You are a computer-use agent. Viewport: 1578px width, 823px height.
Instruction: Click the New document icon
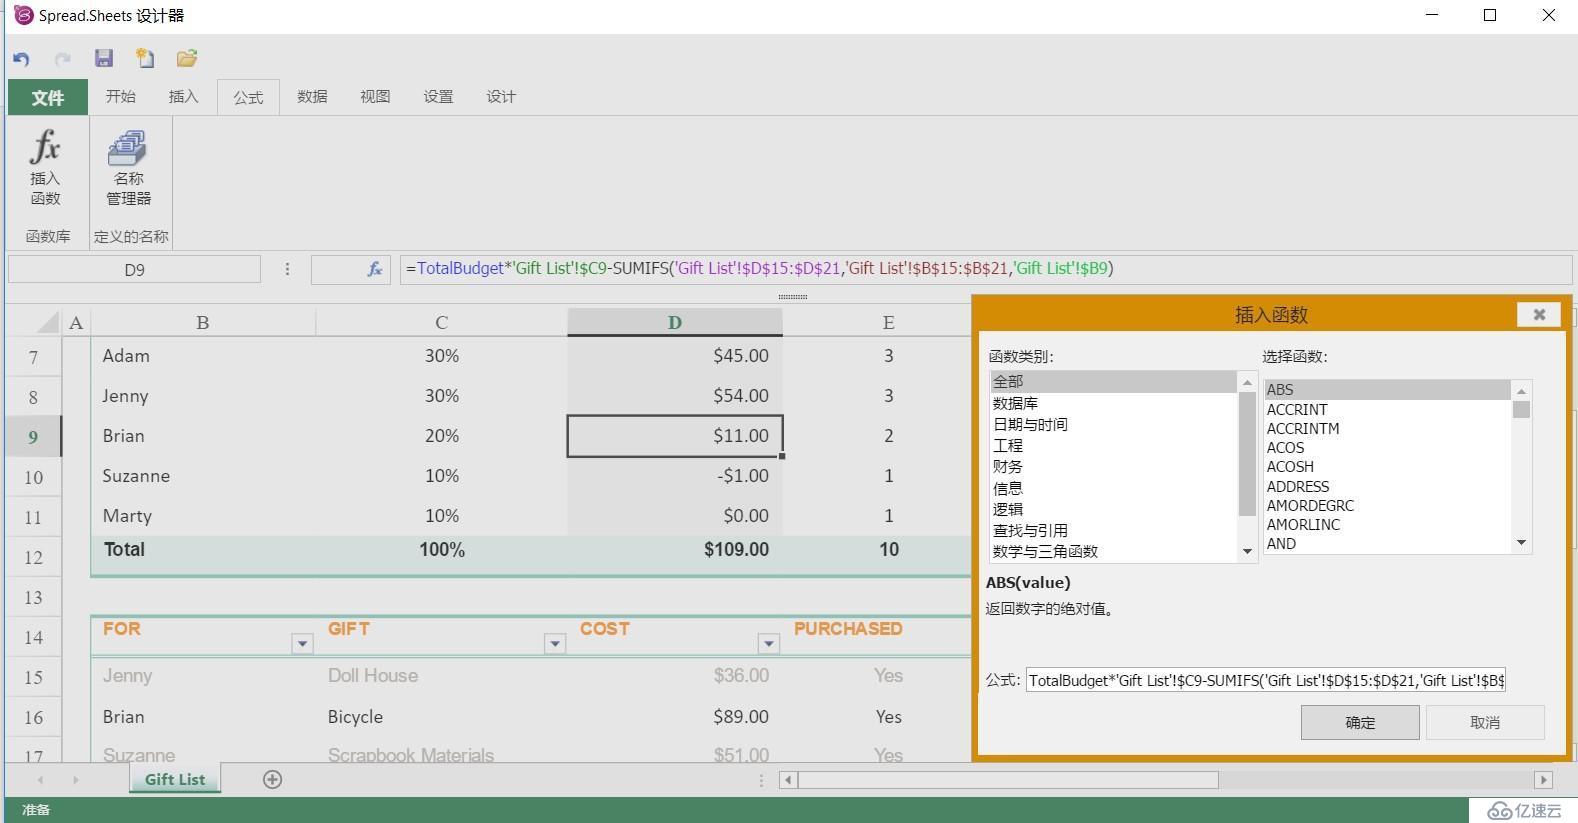(x=145, y=58)
